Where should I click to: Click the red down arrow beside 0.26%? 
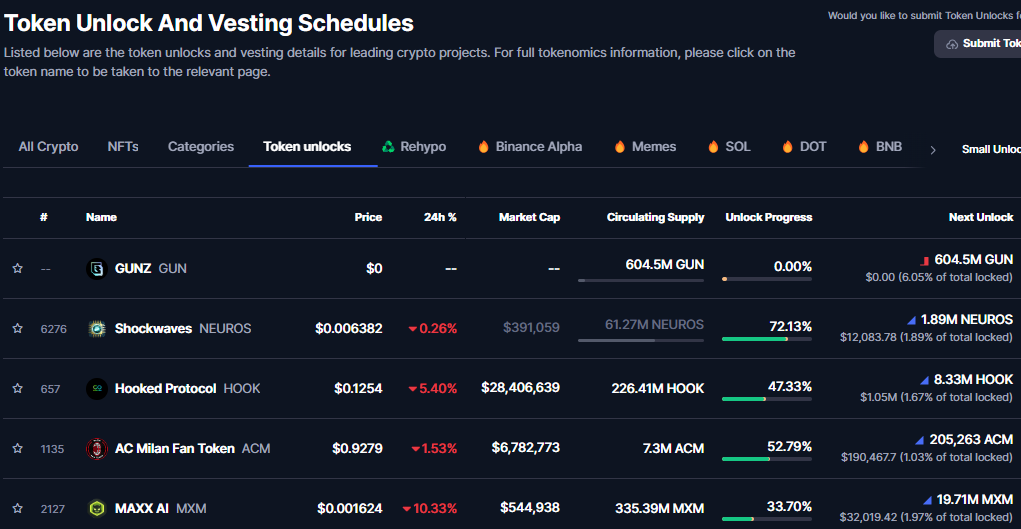coord(412,329)
